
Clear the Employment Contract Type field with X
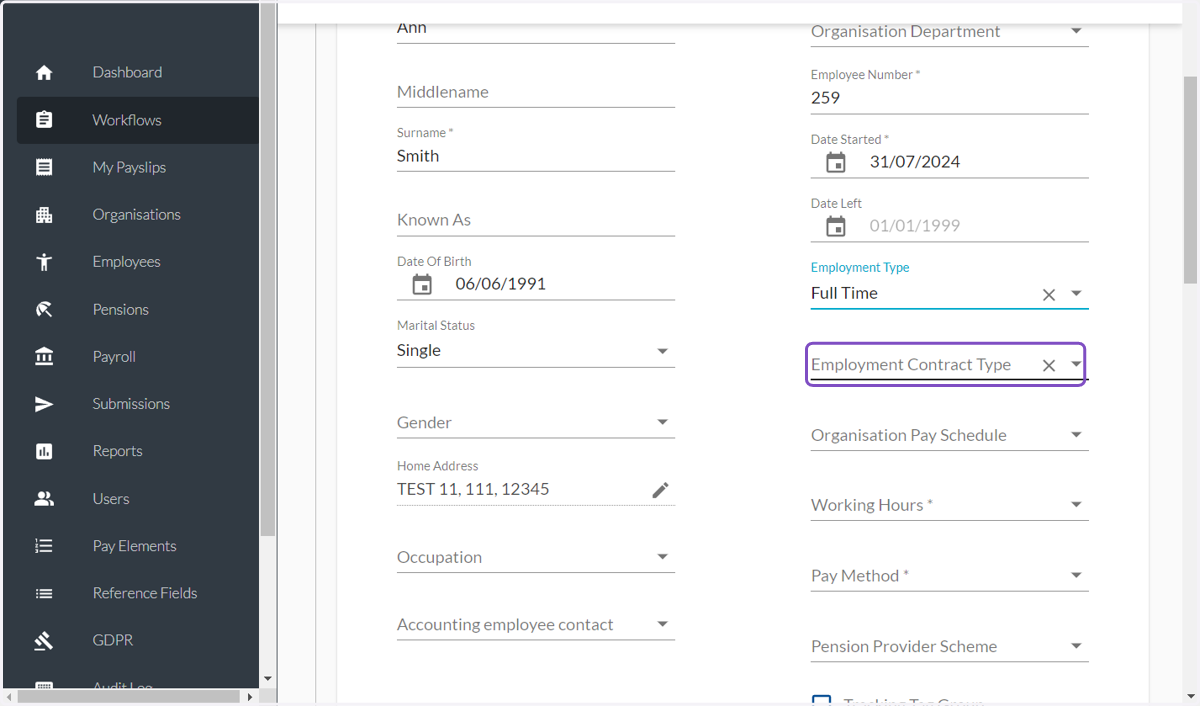click(1049, 366)
